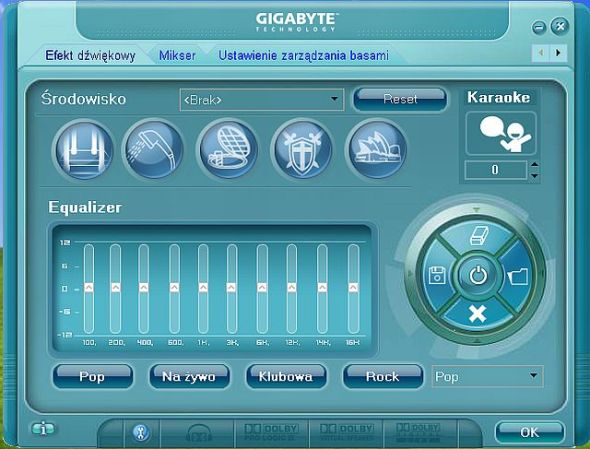Click the OK button
The width and height of the screenshot is (590, 449).
(x=530, y=432)
